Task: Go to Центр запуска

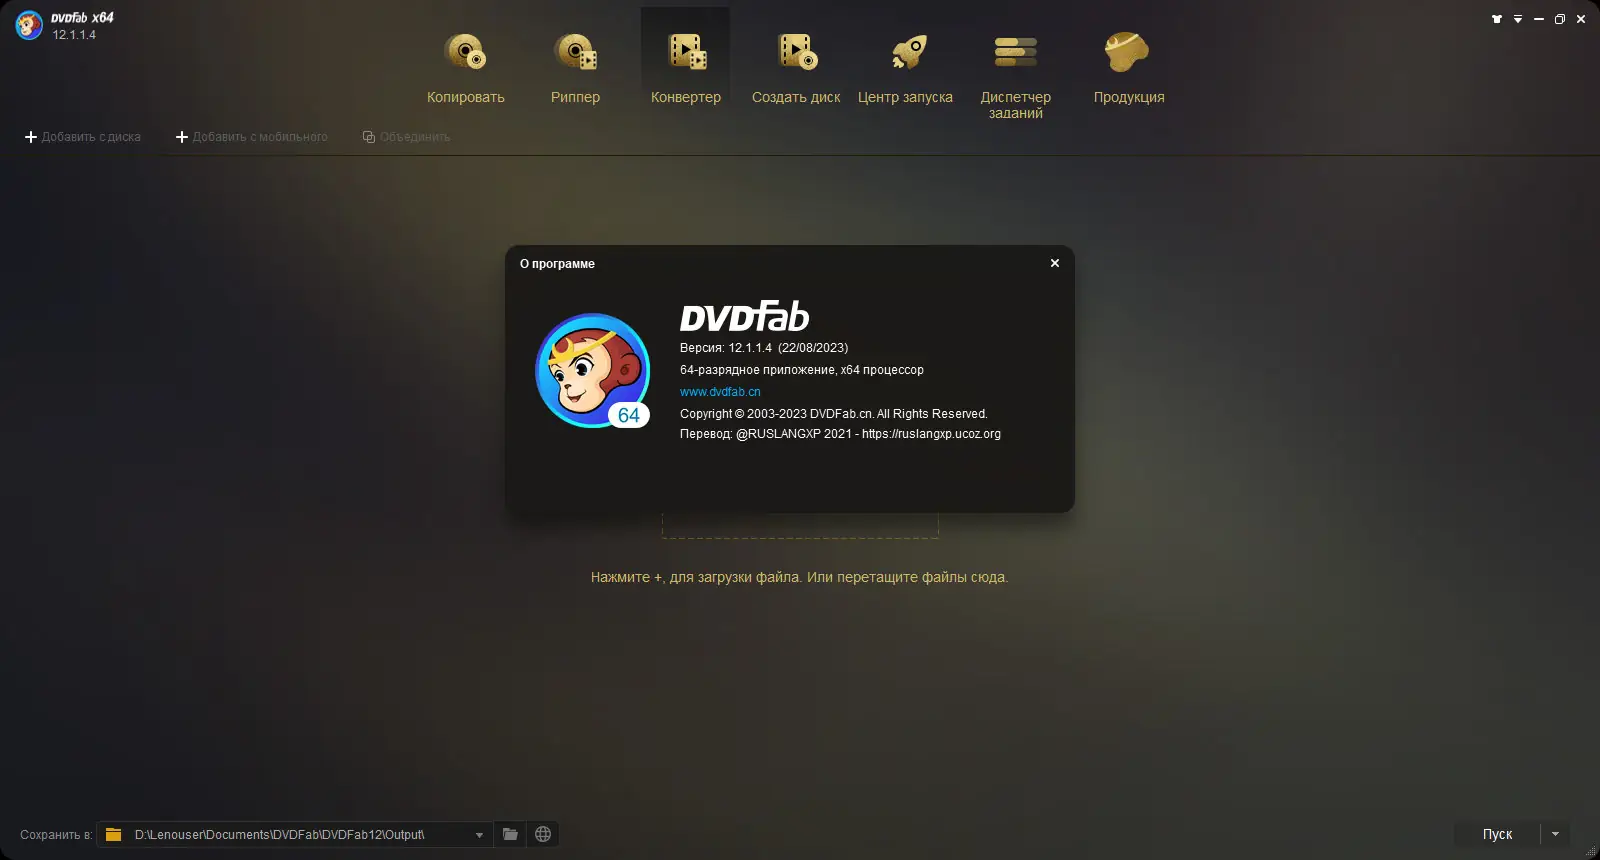Action: click(905, 68)
